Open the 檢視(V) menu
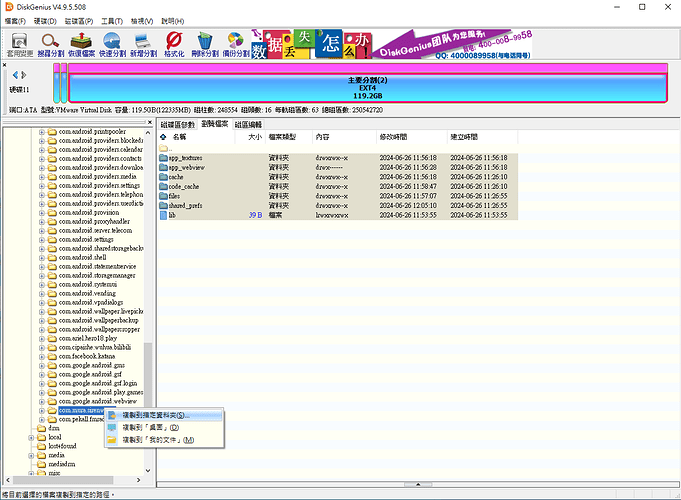 click(142, 21)
